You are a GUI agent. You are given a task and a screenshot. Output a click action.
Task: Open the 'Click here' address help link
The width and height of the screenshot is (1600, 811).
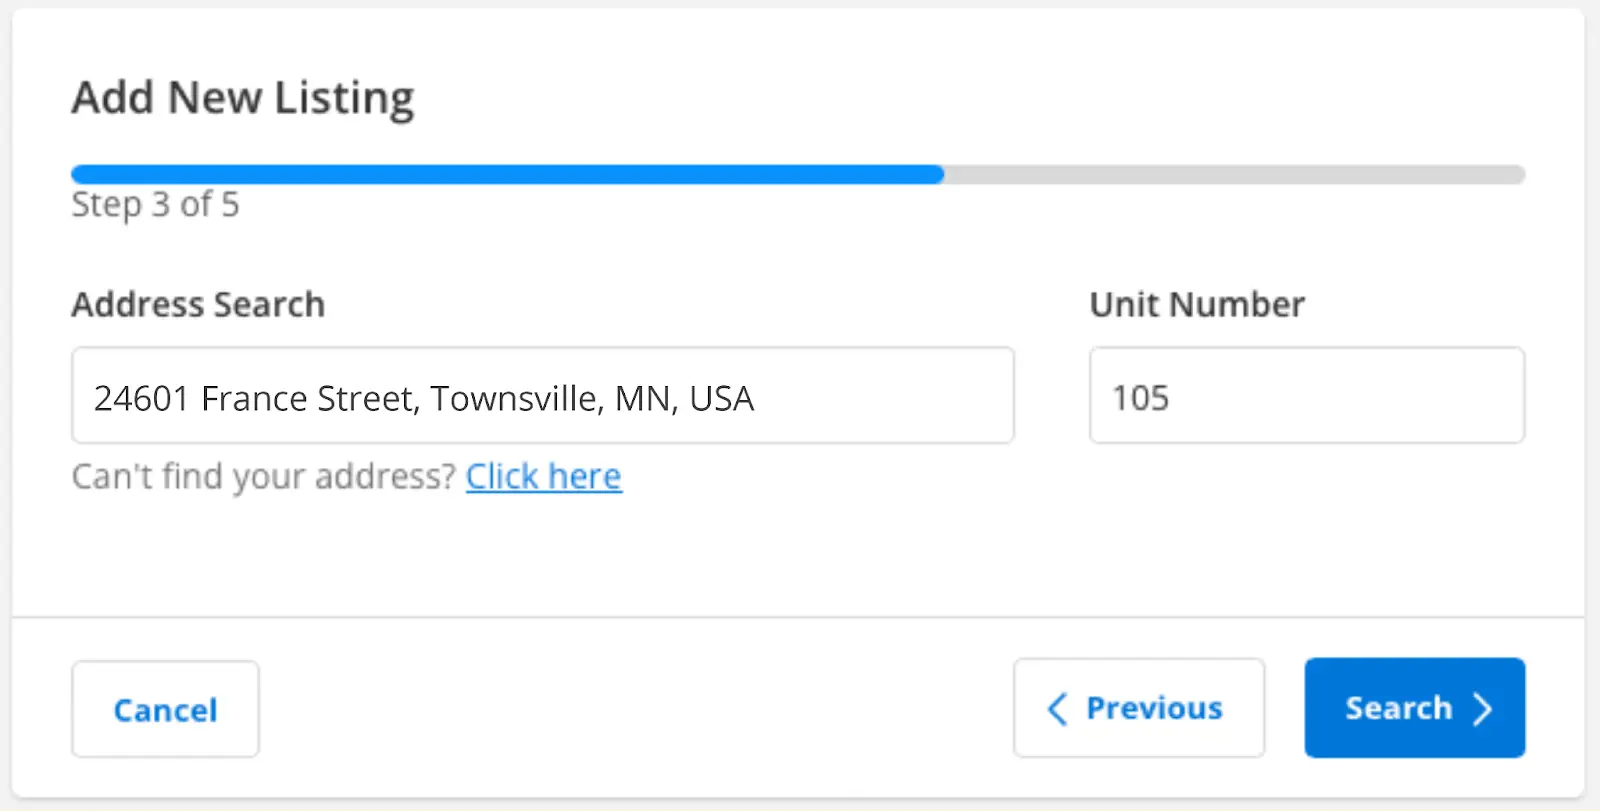(x=543, y=476)
